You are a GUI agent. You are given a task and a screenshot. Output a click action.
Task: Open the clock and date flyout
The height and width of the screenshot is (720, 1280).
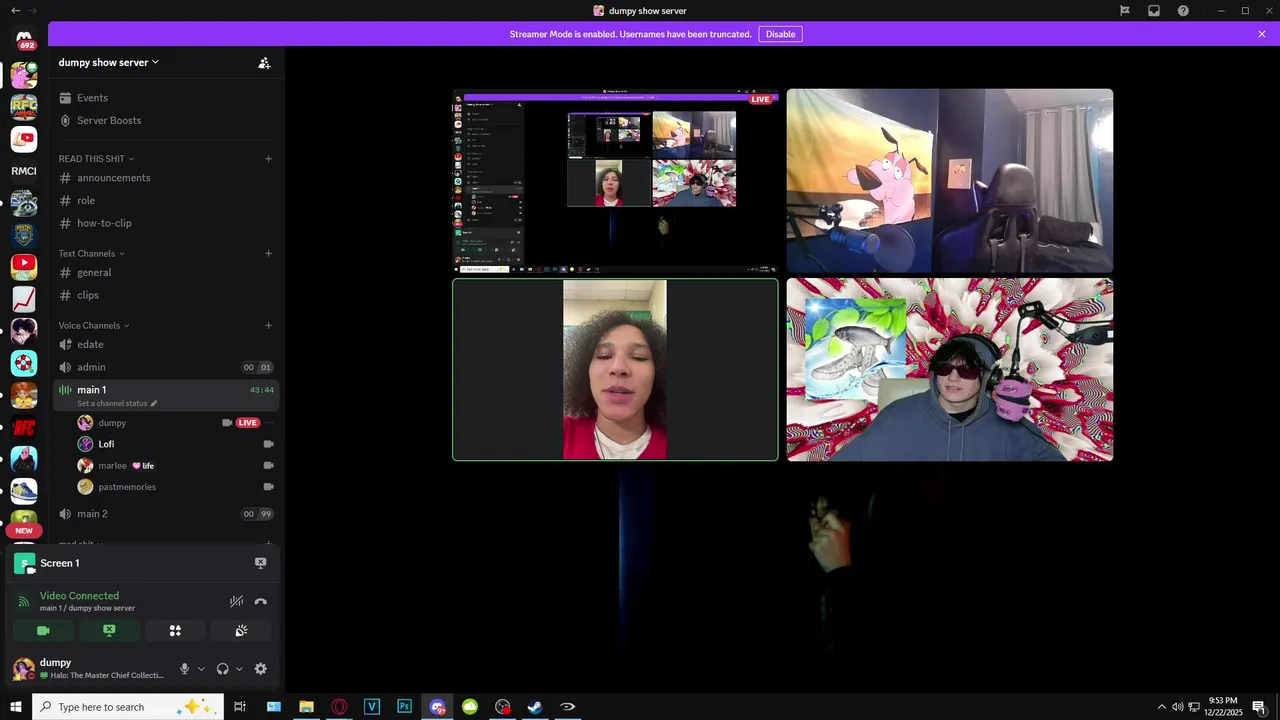[1223, 706]
